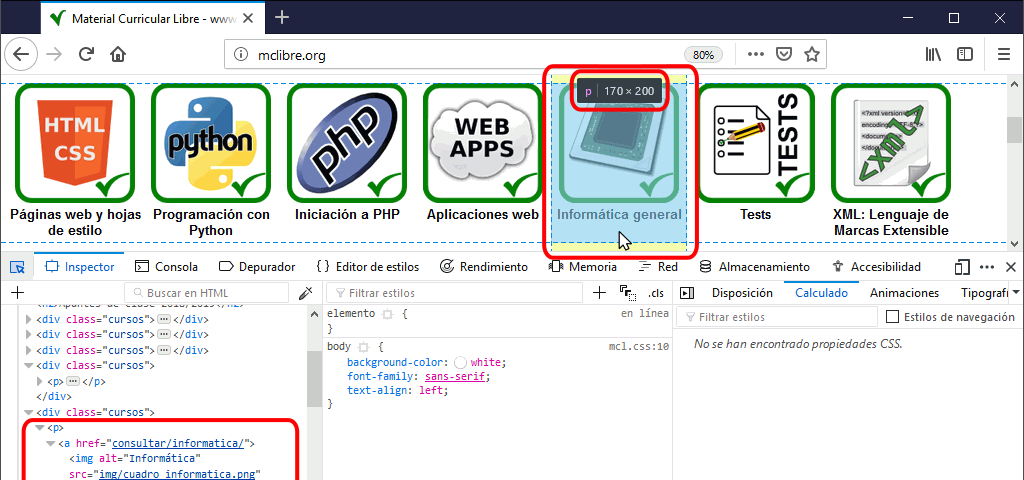This screenshot has height=480, width=1024.
Task: Switch to the Consola tab
Action: click(x=166, y=267)
